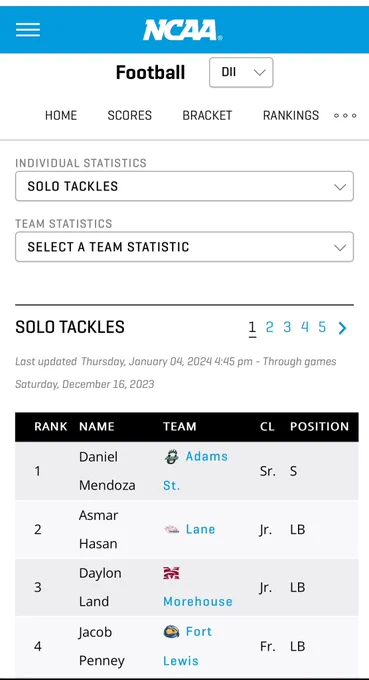Switch to the Scores tab
The image size is (369, 680).
(x=130, y=115)
